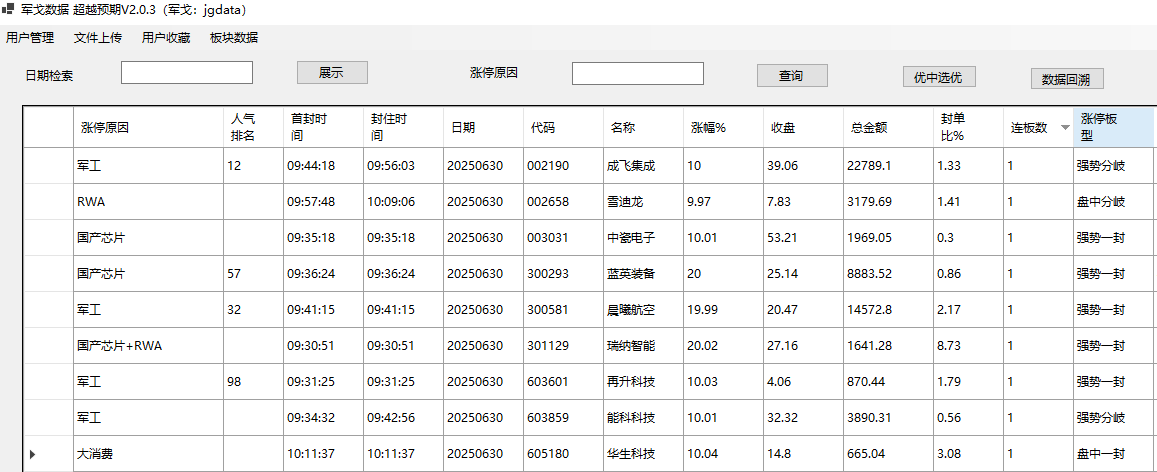The width and height of the screenshot is (1157, 472).
Task: Select stock name cell 中瓷电子
Action: [x=643, y=238]
